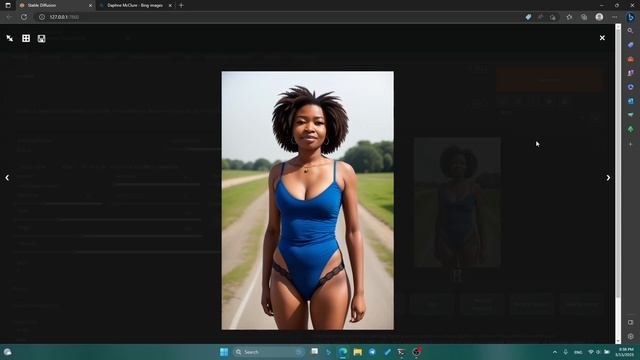Click the taskbar Search box
This screenshot has height=360, width=640.
click(x=268, y=352)
